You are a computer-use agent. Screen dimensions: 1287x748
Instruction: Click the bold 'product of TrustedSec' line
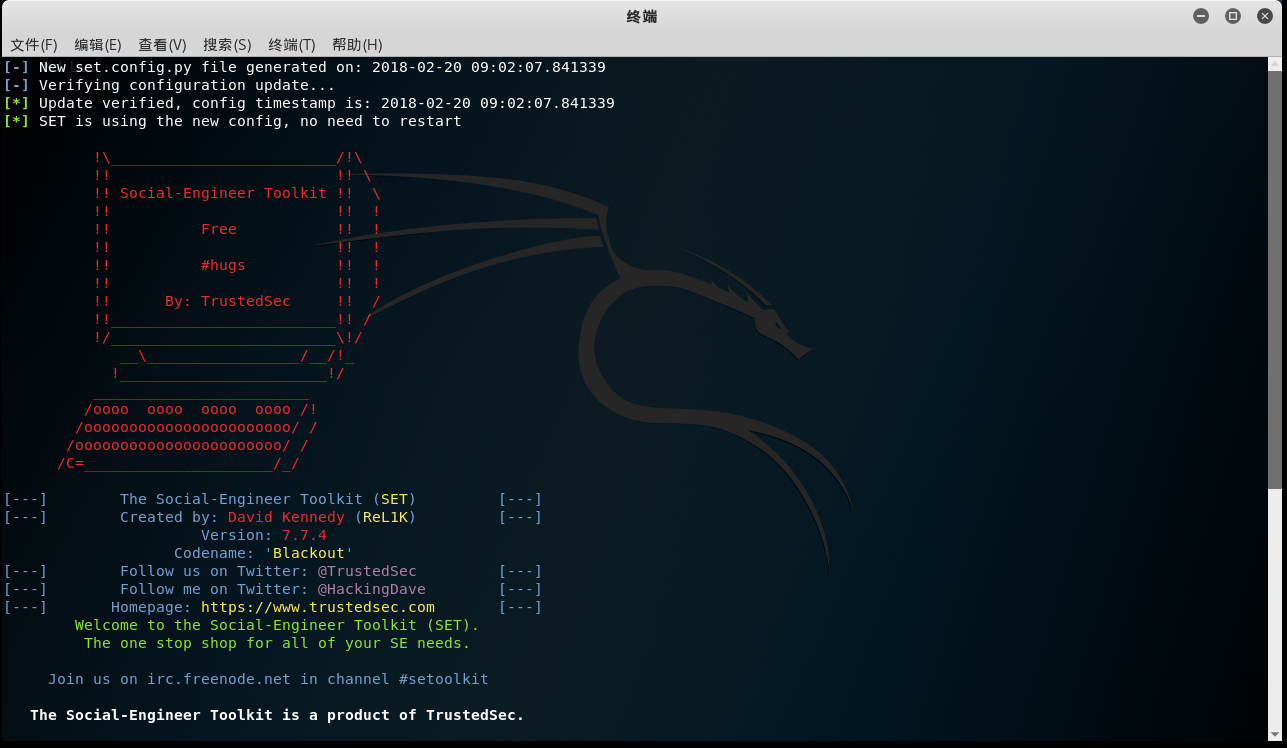(277, 715)
